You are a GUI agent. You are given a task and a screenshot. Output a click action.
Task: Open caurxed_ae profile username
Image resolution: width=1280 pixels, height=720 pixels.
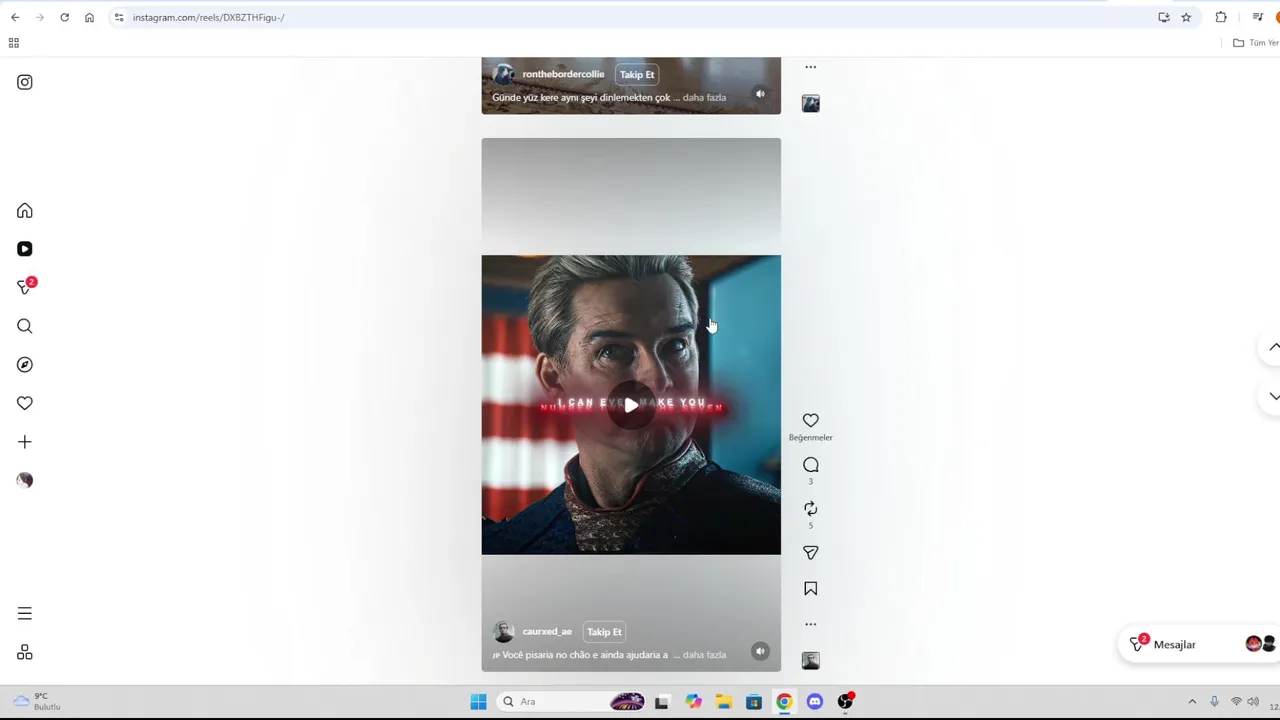[x=547, y=632]
